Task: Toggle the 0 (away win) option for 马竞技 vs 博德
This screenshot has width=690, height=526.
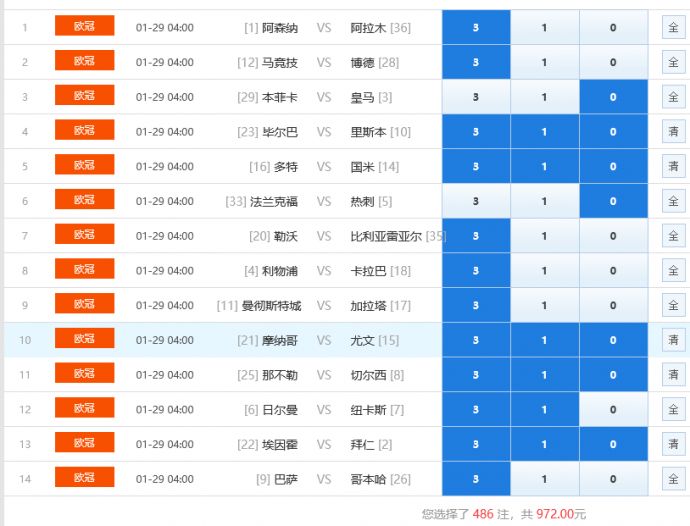Action: (x=613, y=62)
